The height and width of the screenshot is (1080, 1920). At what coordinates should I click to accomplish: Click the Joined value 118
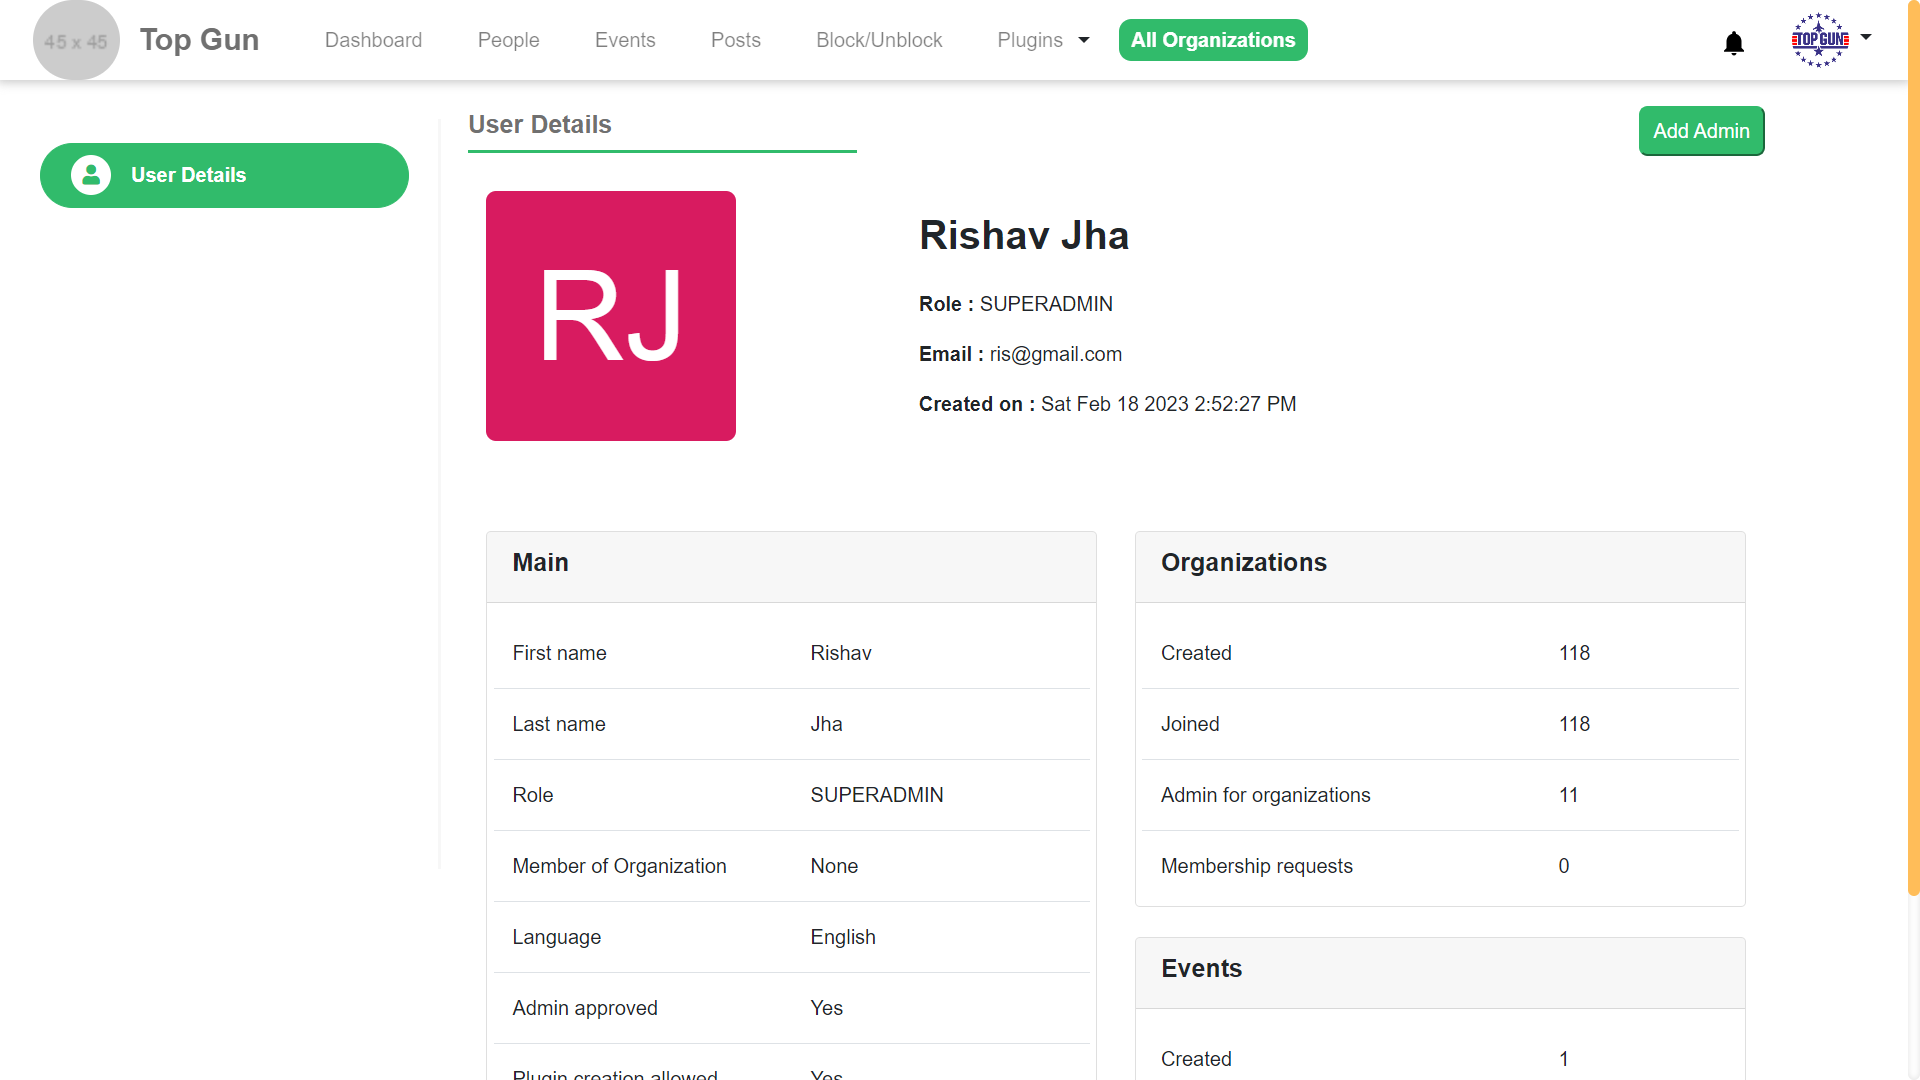pos(1574,724)
